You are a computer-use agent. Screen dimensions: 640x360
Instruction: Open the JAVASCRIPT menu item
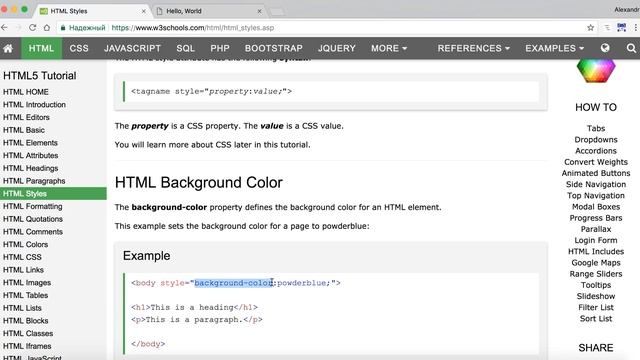pos(132,48)
